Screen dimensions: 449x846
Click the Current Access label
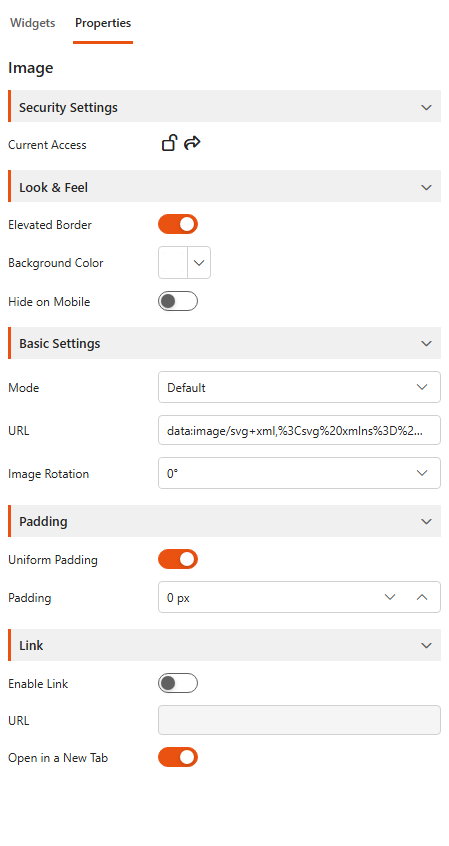tap(47, 145)
